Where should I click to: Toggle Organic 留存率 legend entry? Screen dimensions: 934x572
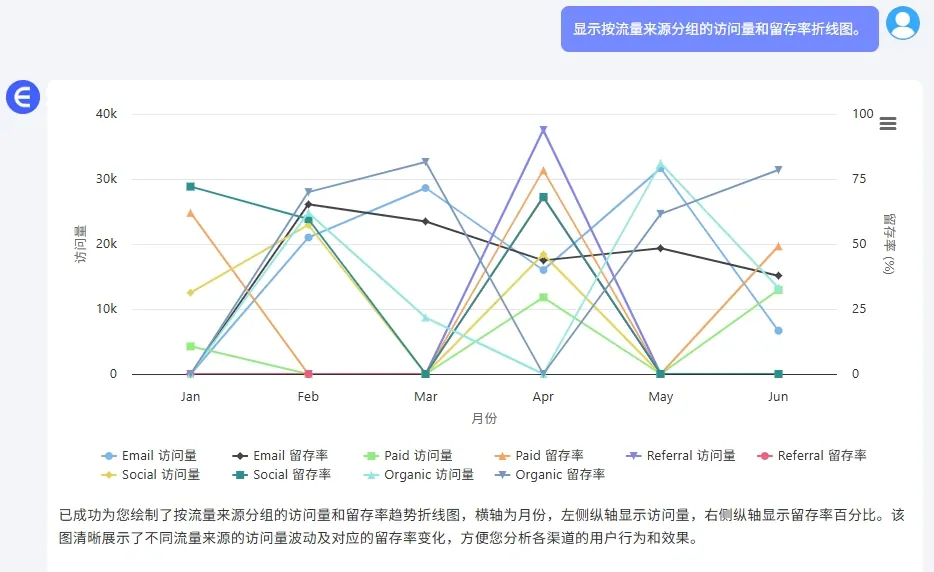point(550,475)
